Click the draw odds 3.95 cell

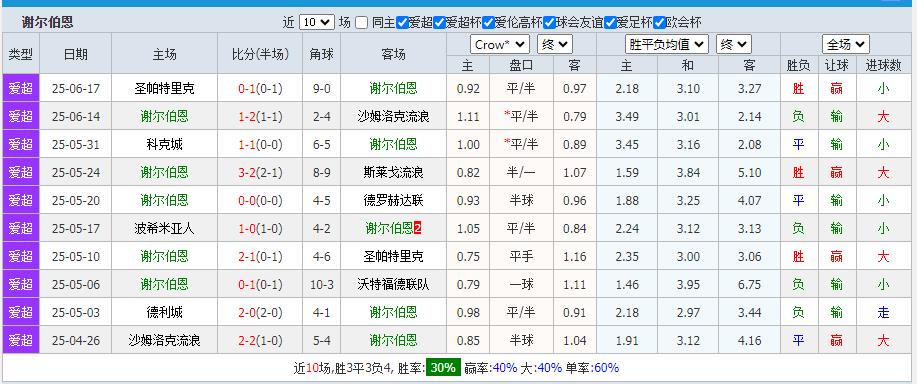[688, 285]
